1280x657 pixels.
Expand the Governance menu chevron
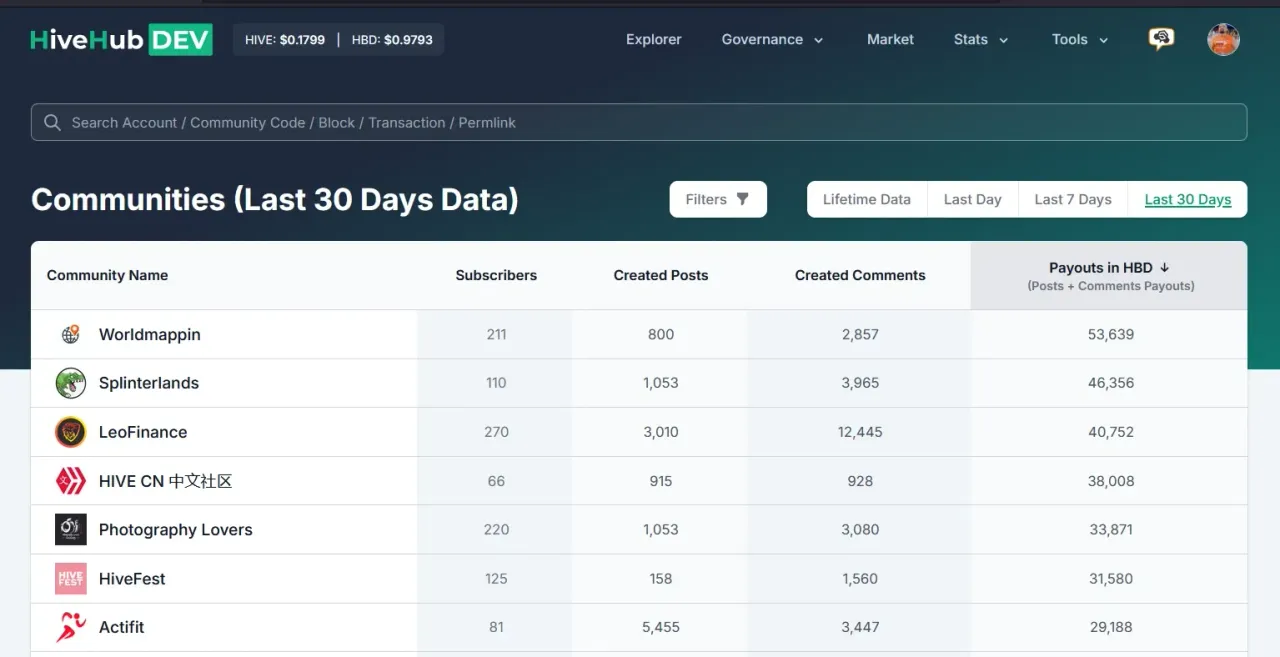[x=818, y=40]
